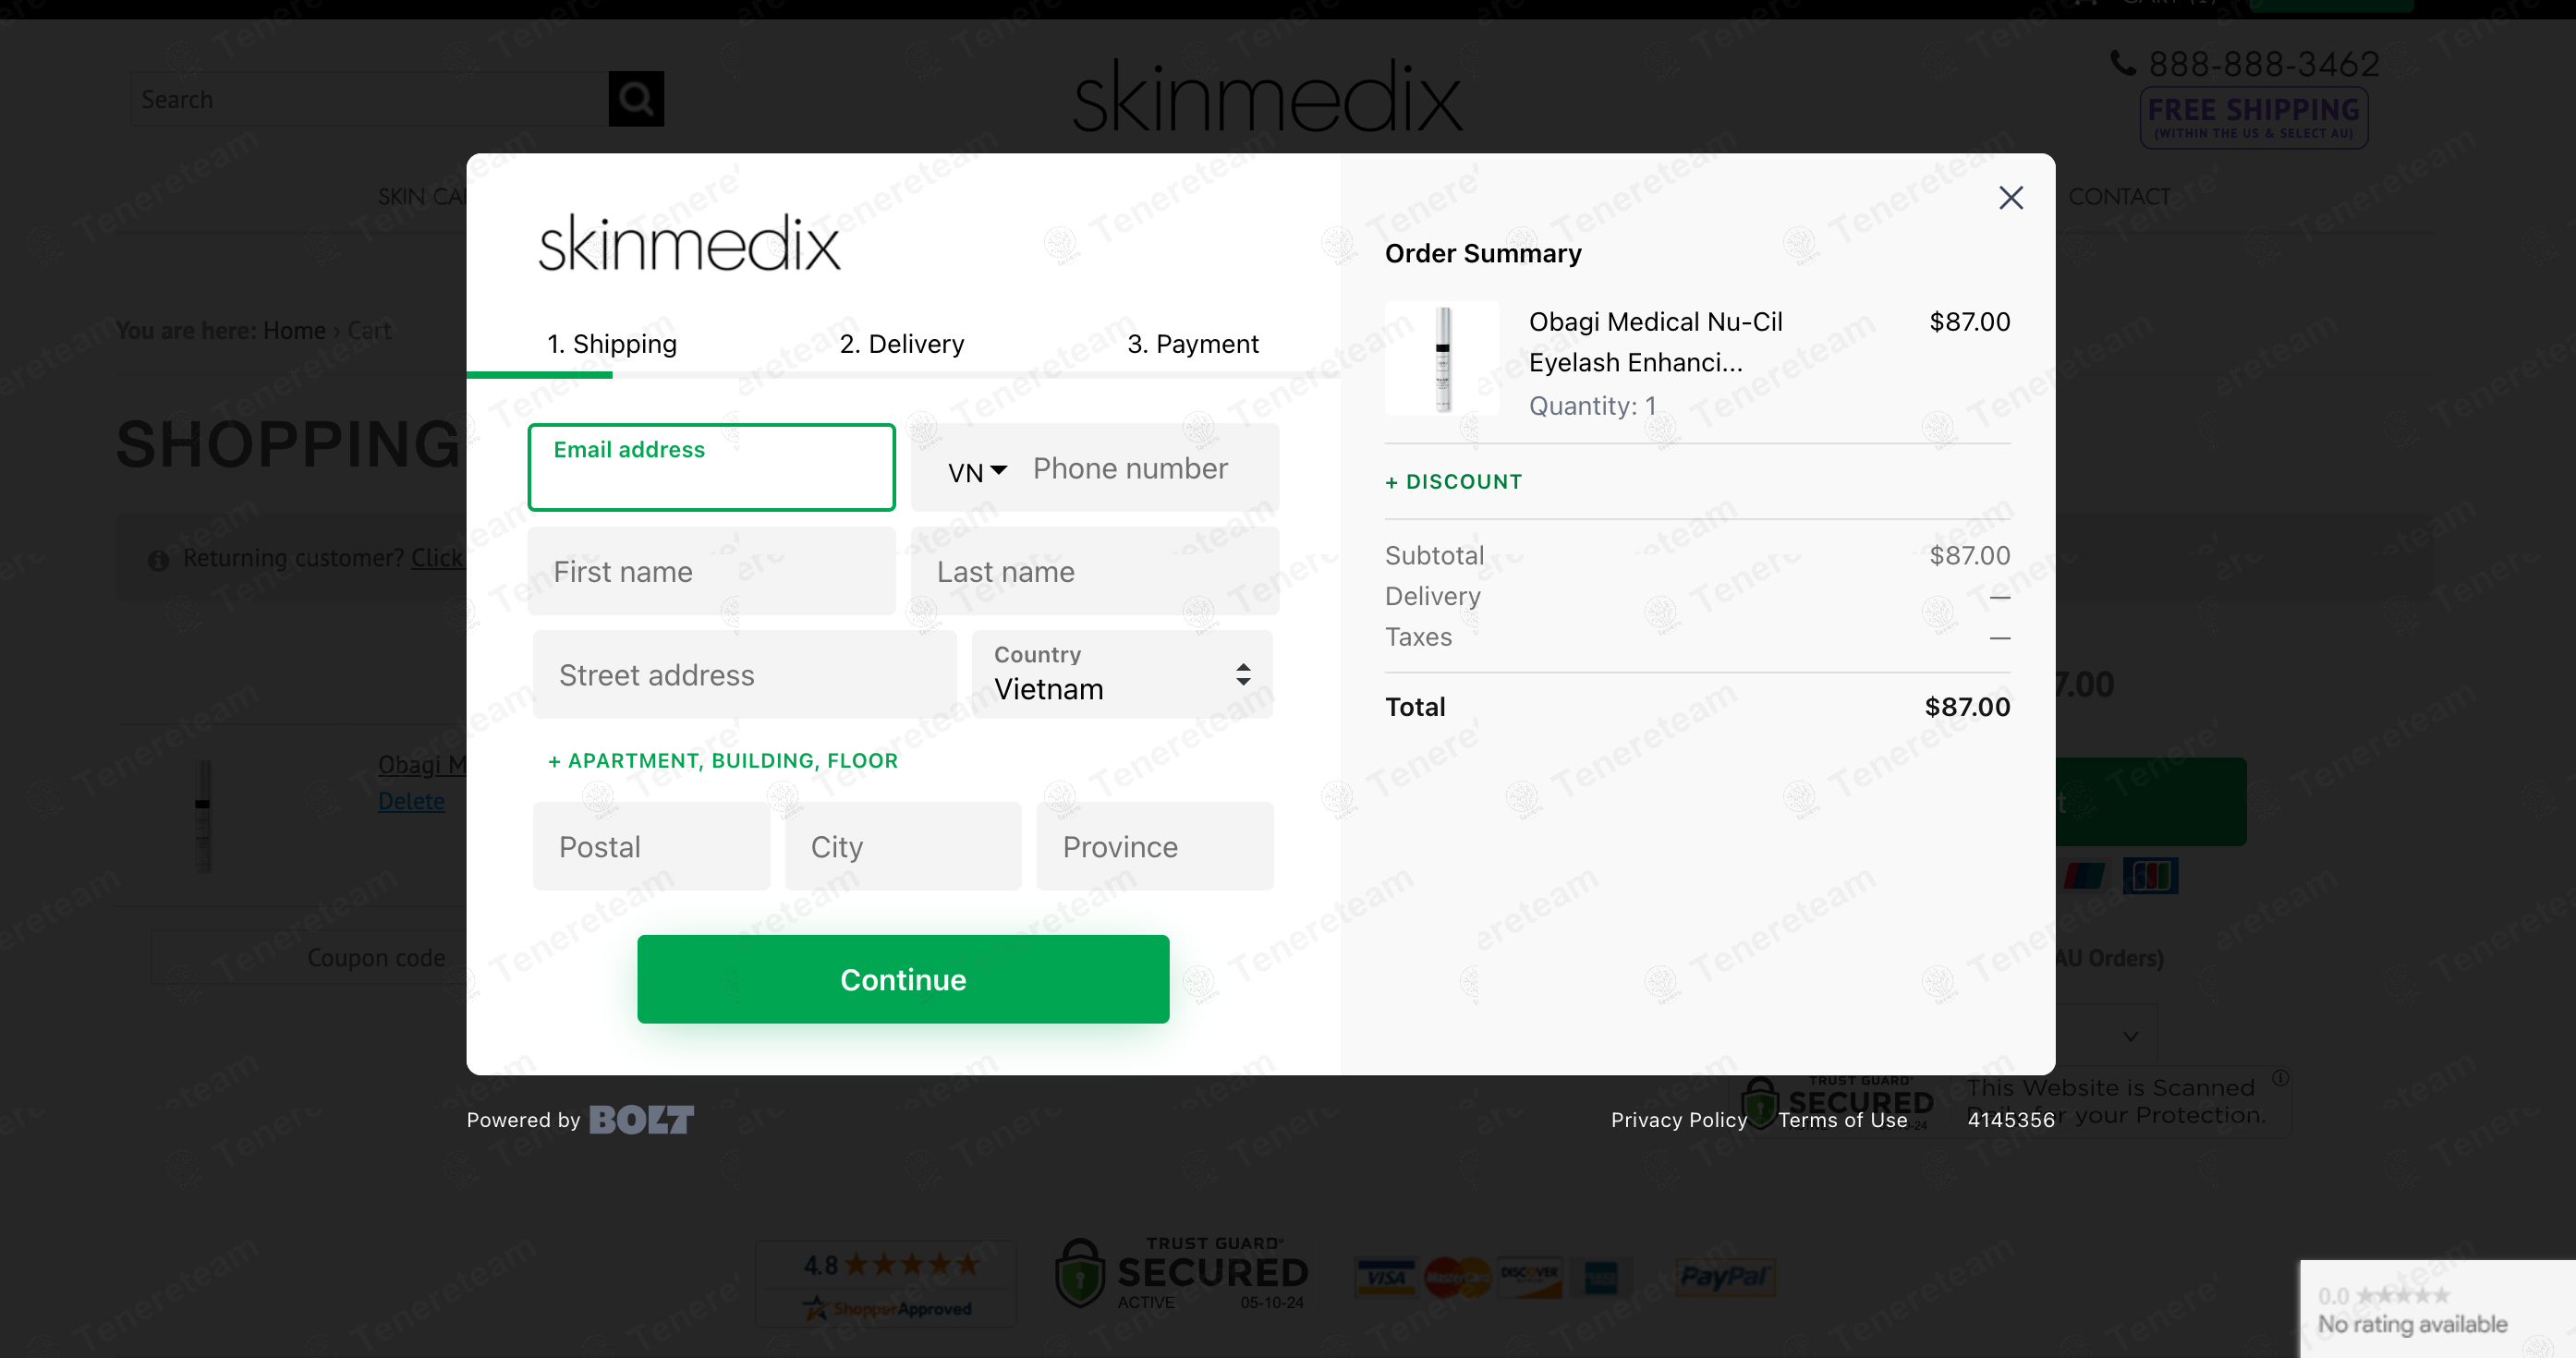Click the Subtotal $87.00 value

point(1969,555)
